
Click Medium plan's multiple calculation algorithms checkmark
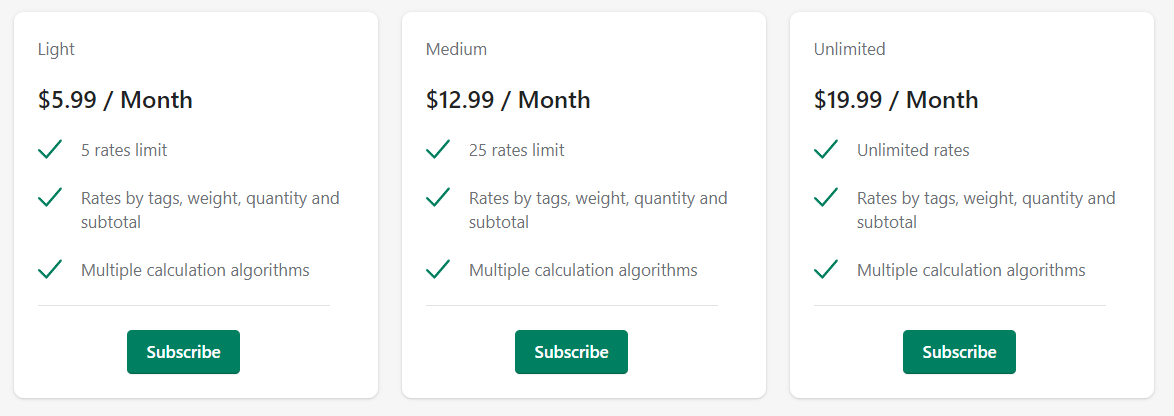click(438, 269)
